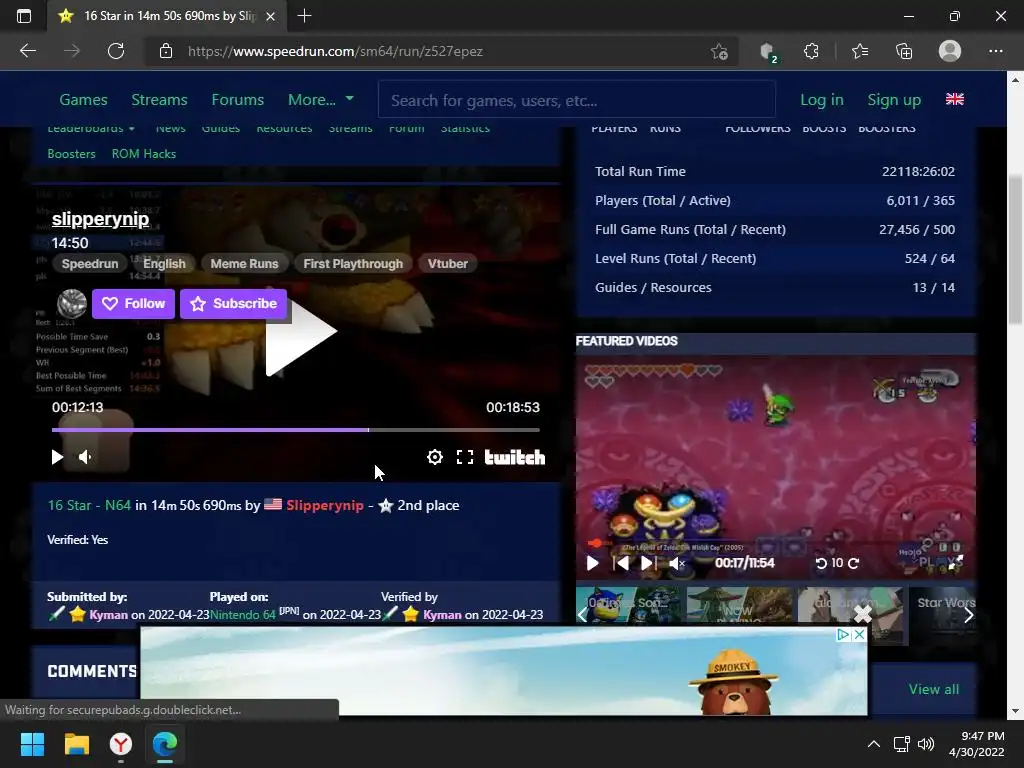Open a new browser tab
Image resolution: width=1024 pixels, height=768 pixels.
click(x=304, y=16)
